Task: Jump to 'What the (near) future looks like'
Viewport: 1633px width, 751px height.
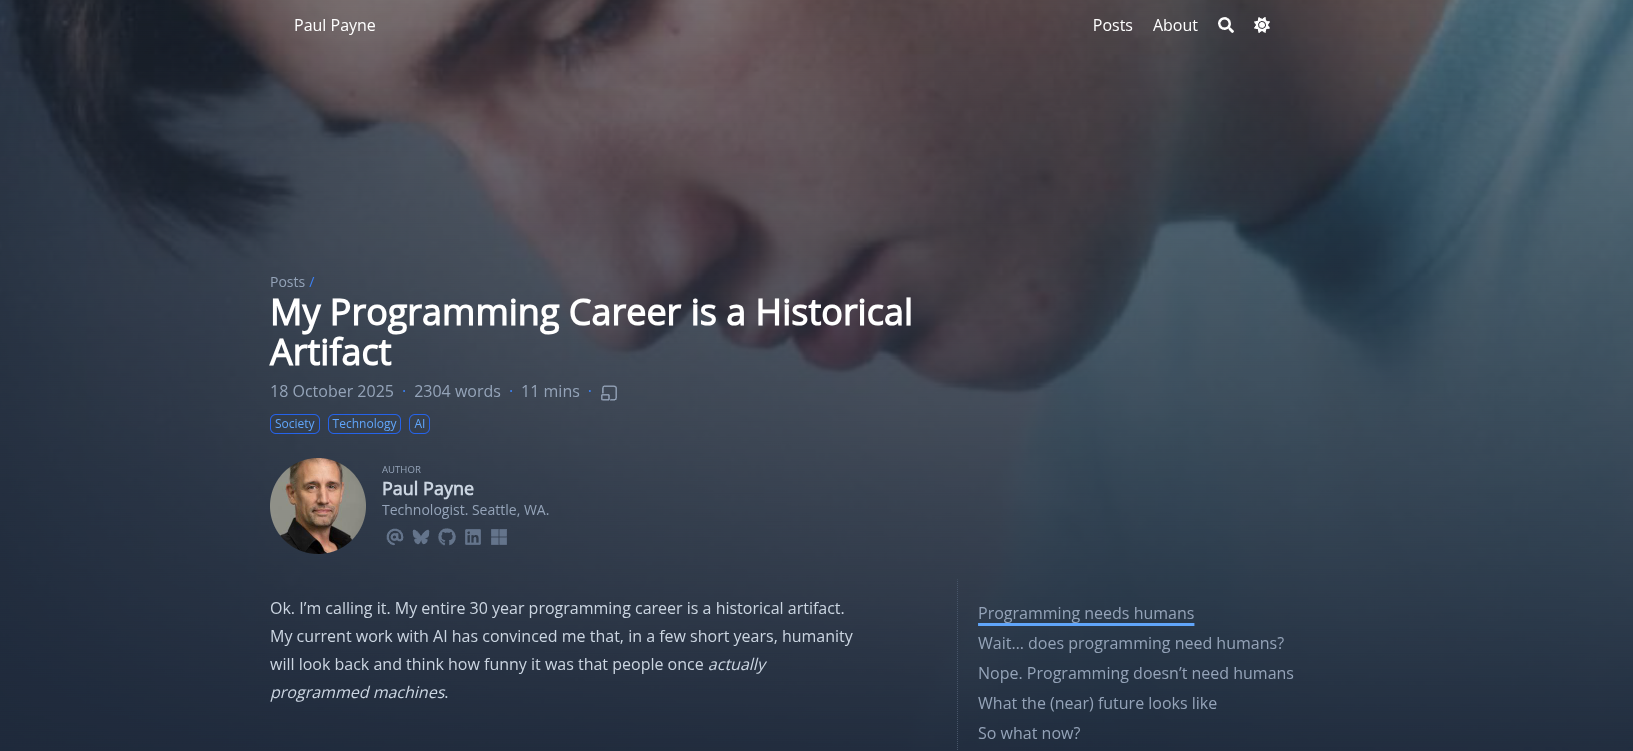Action: [1097, 703]
